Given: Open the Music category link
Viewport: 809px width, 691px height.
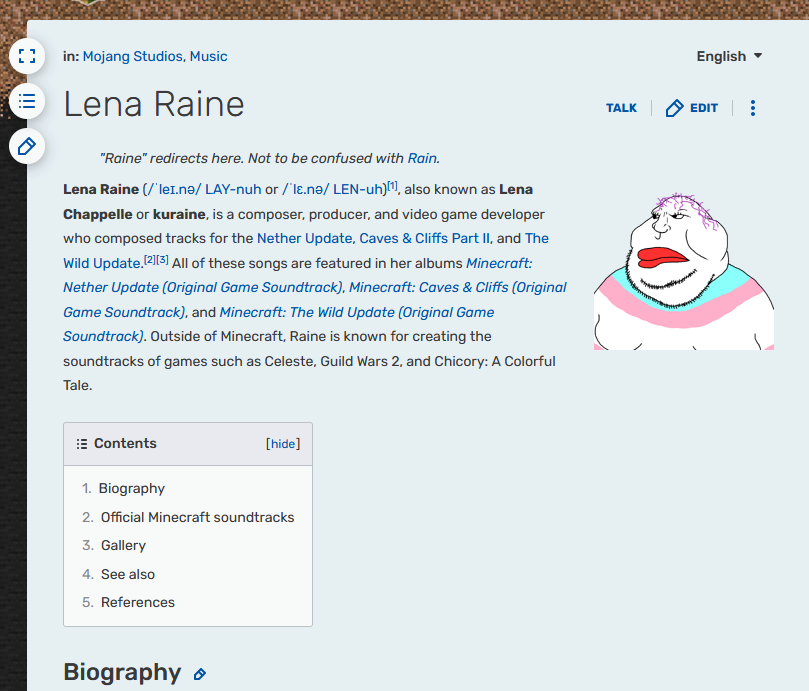Looking at the screenshot, I should [208, 56].
